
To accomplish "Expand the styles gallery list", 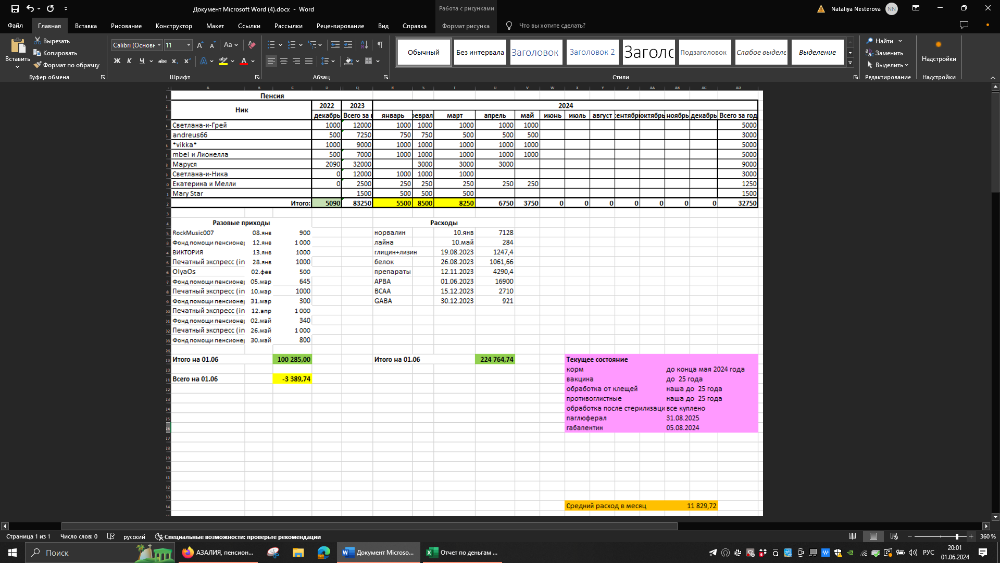I will point(850,61).
